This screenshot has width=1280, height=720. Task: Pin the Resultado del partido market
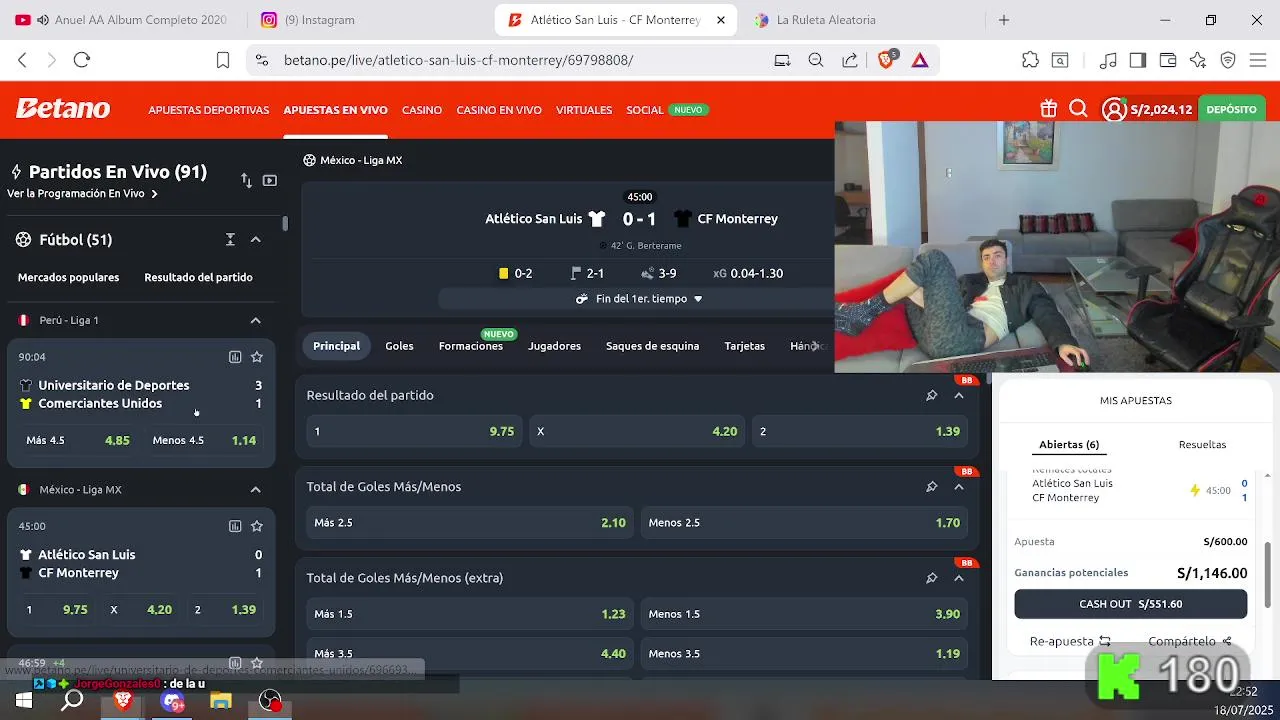tap(932, 395)
